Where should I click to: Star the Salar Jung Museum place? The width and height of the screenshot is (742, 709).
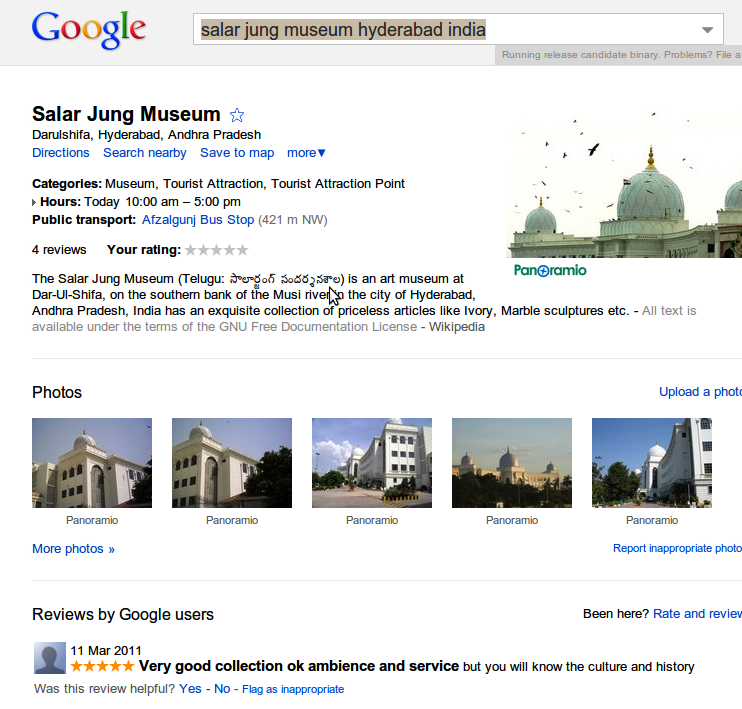tap(237, 115)
